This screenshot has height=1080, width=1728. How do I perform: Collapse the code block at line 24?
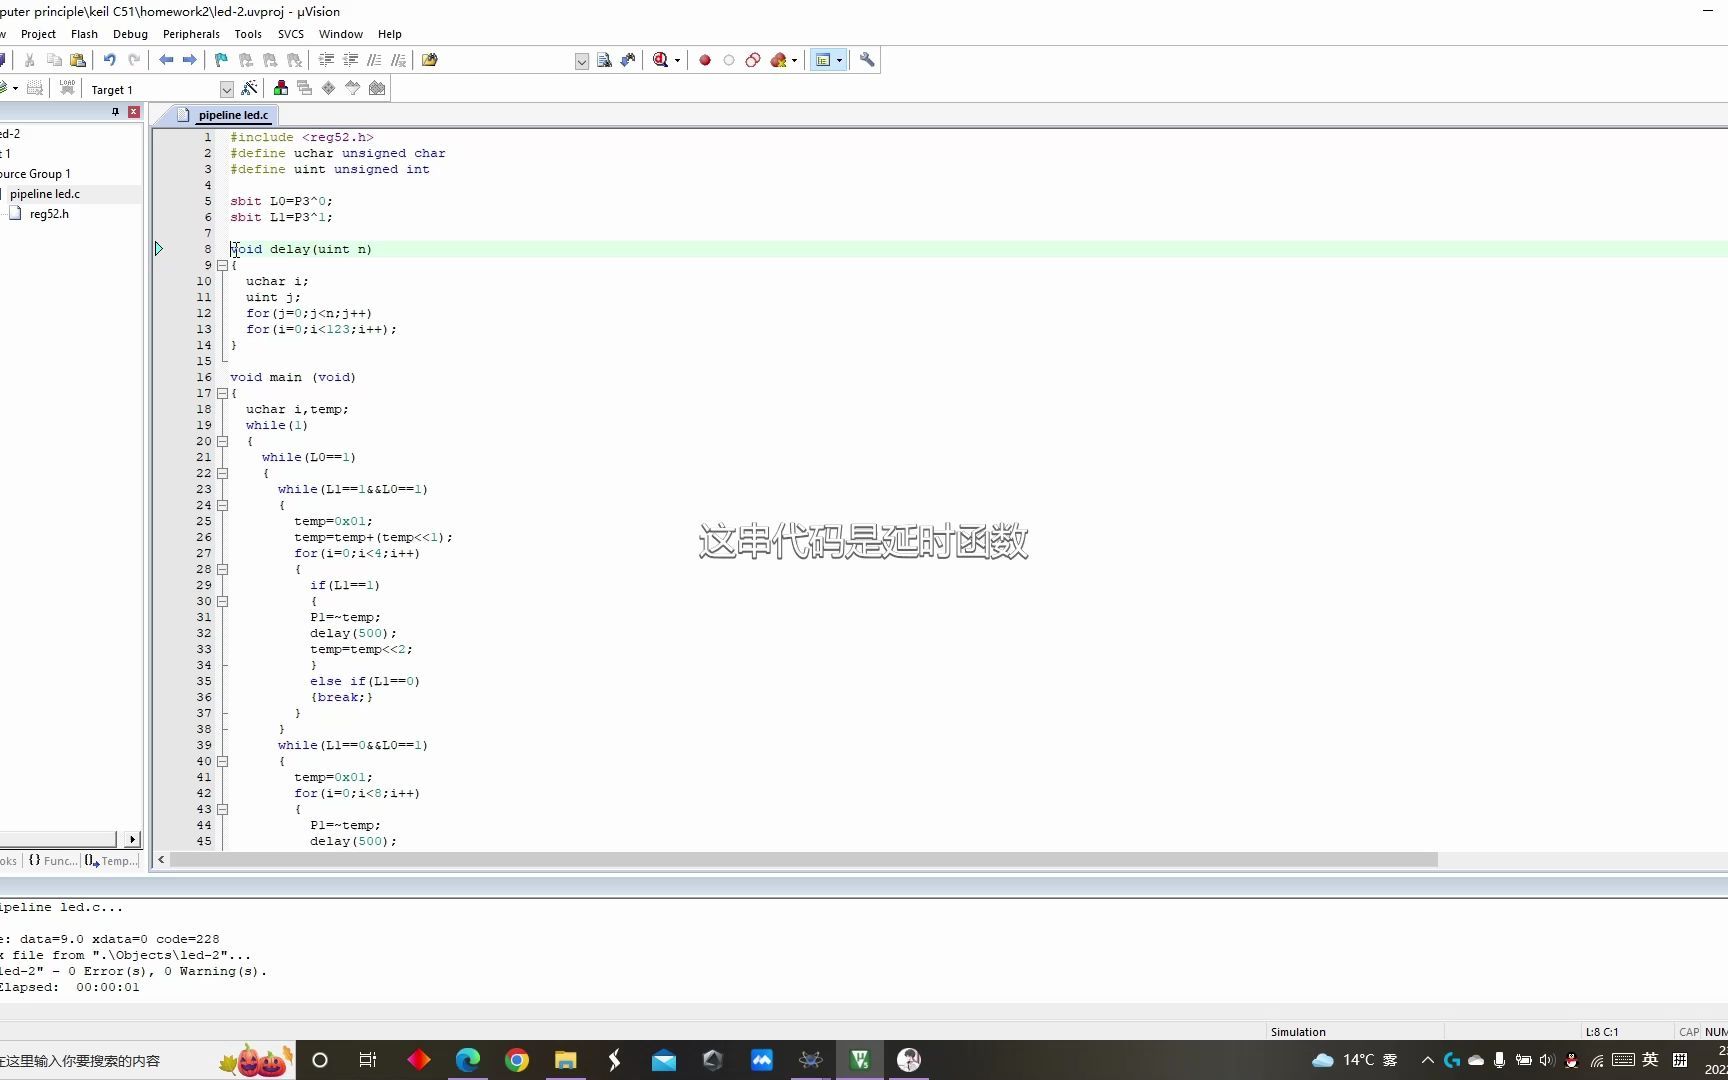222,505
